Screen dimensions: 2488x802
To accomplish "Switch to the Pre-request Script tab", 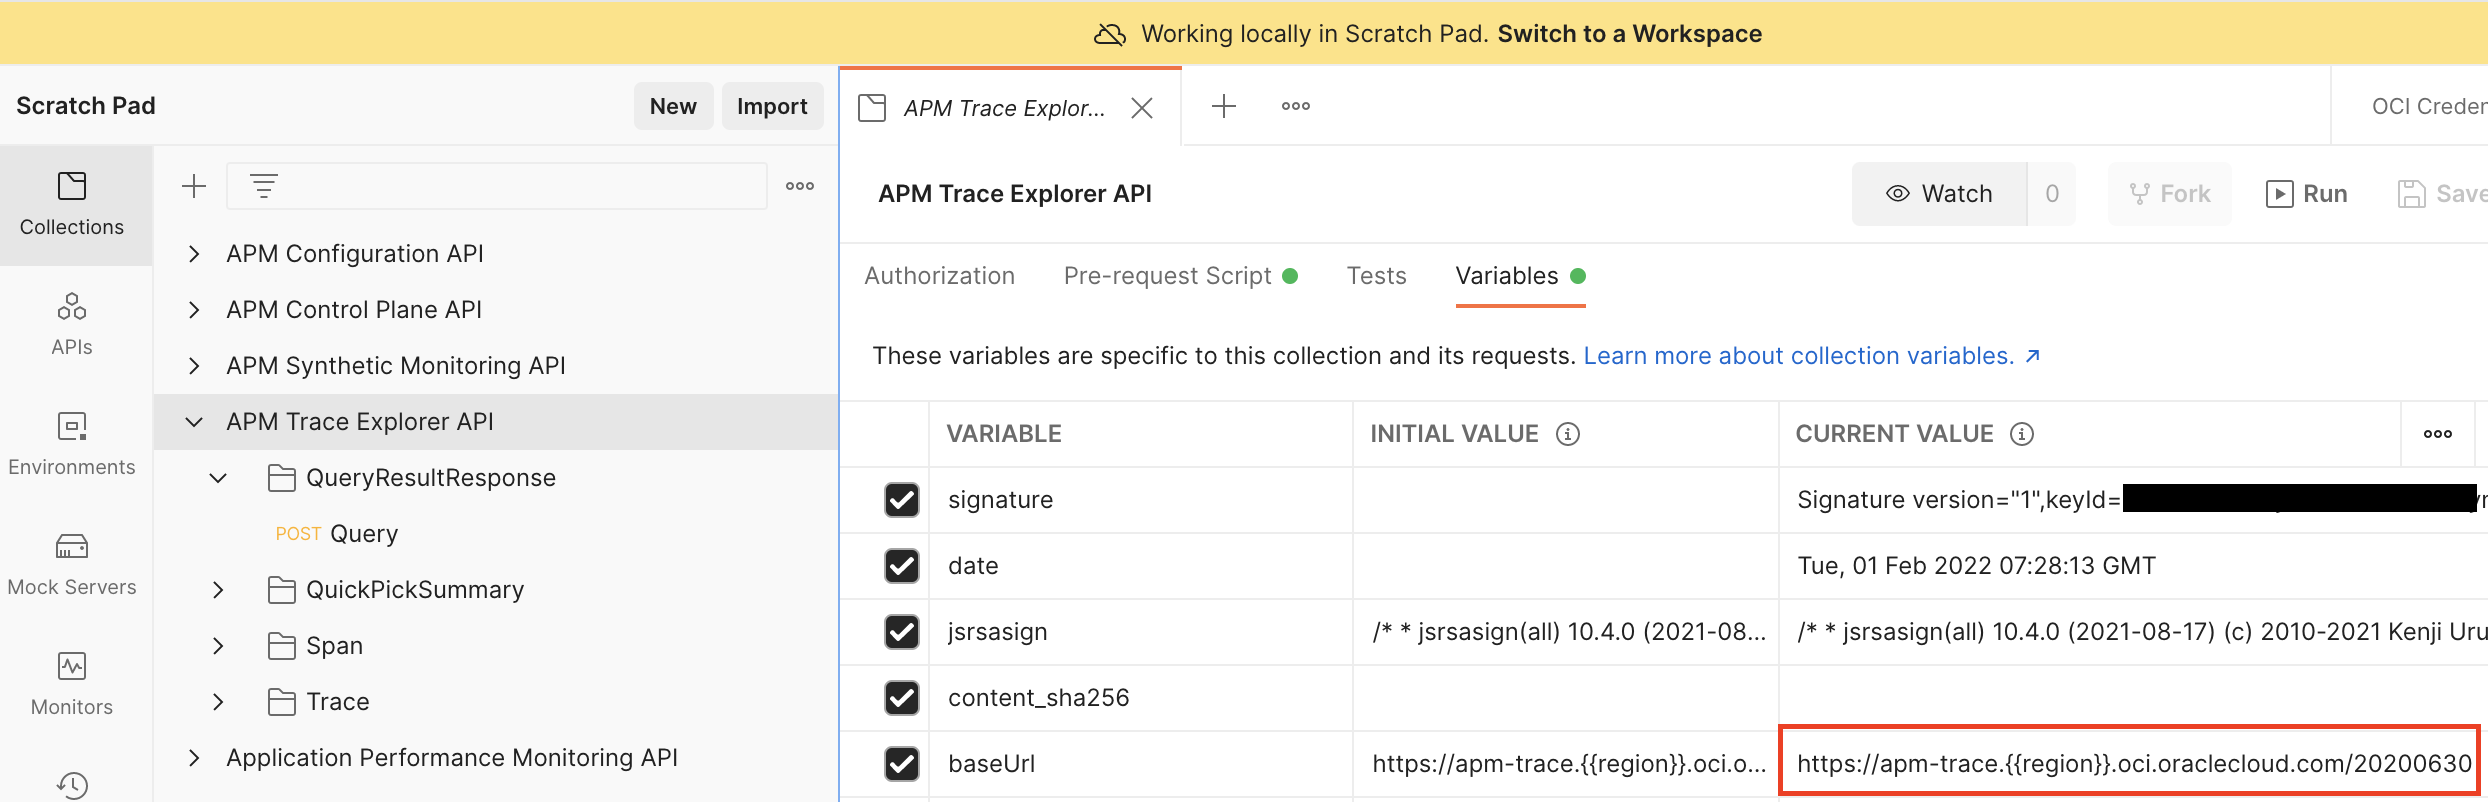I will tap(1167, 276).
